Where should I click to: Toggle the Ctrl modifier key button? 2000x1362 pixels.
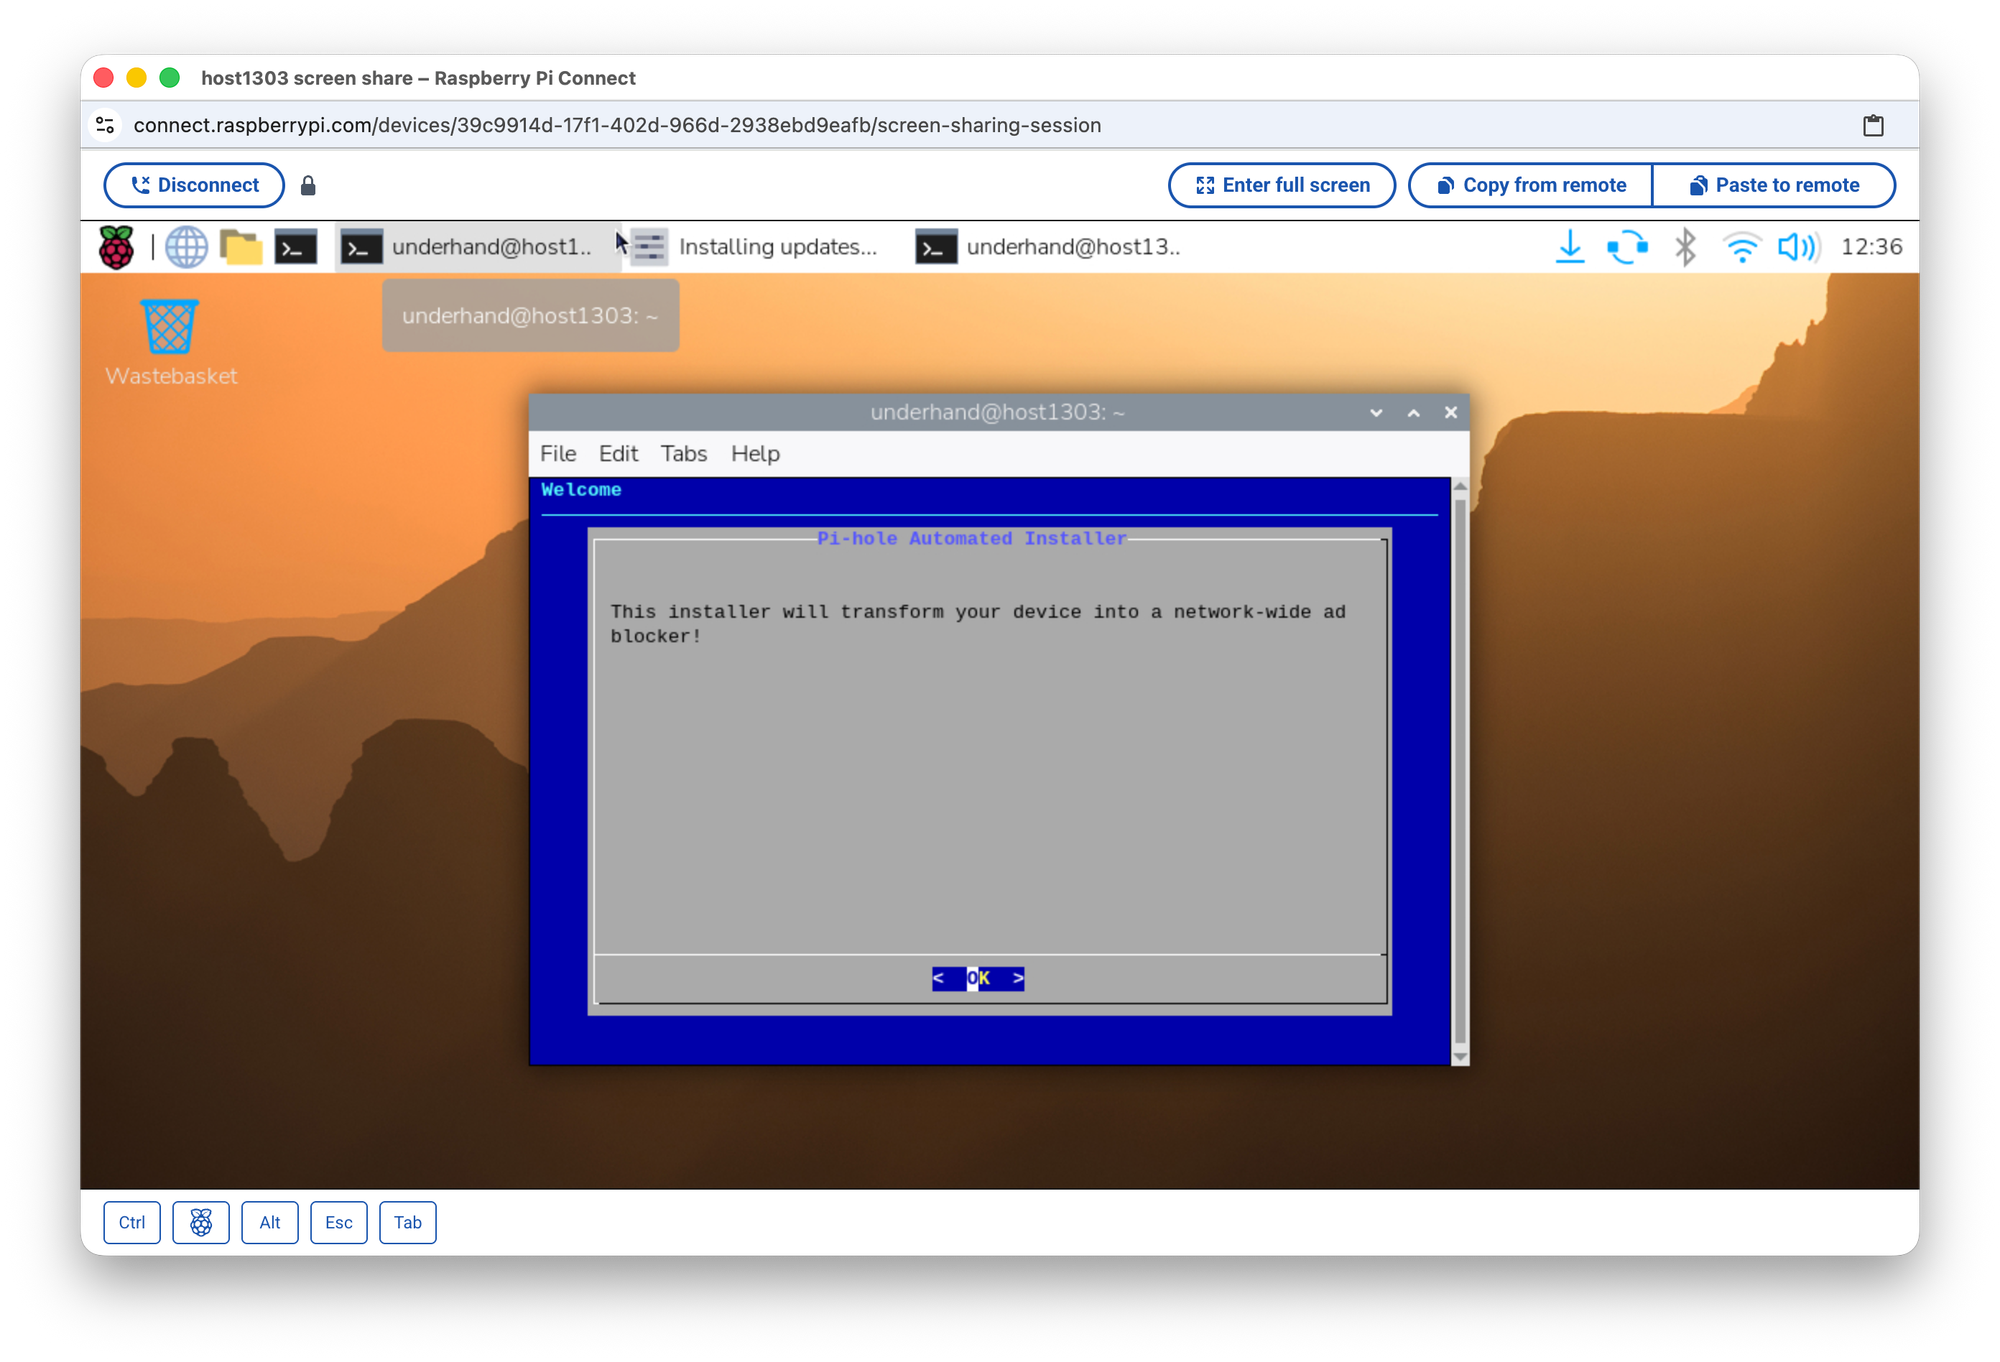[x=132, y=1222]
